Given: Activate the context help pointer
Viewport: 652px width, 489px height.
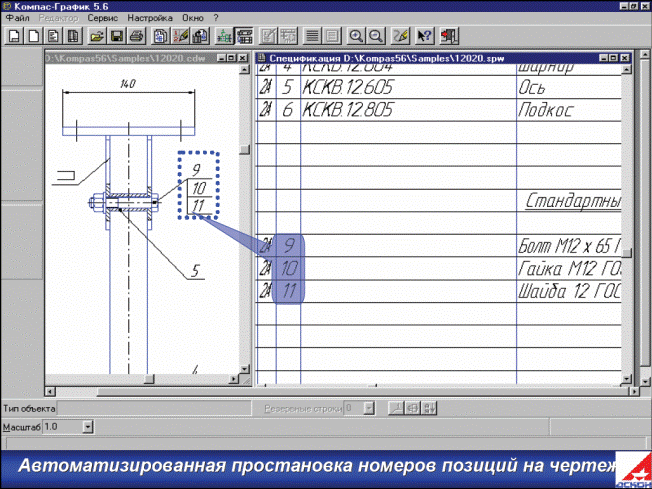Looking at the screenshot, I should [424, 36].
